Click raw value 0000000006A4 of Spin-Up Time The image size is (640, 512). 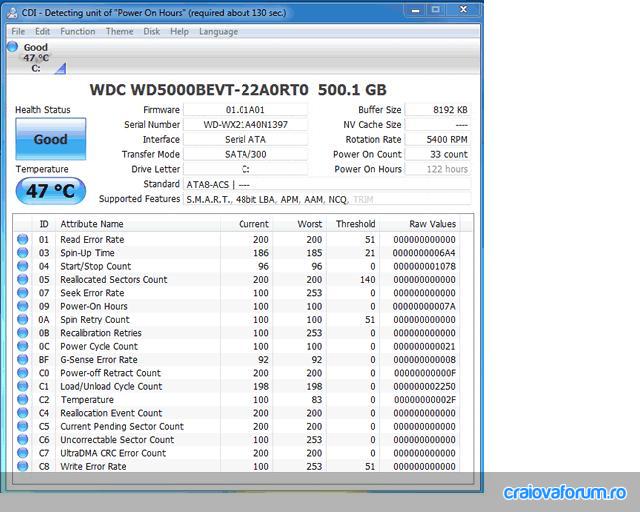click(x=424, y=253)
